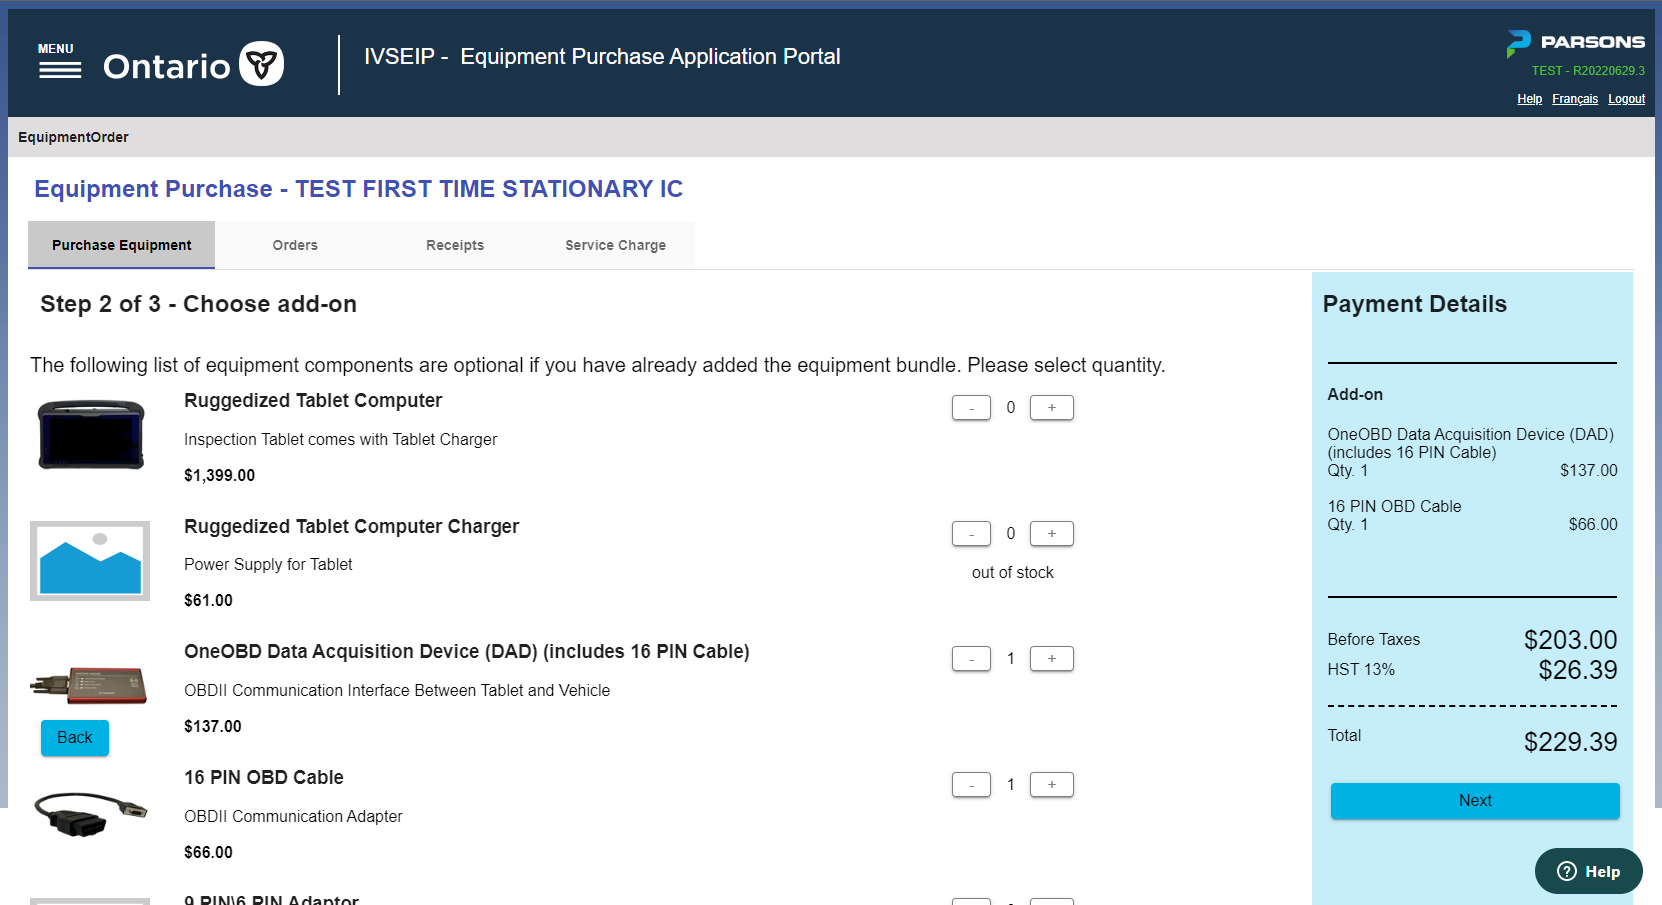
Task: Switch language to Français
Action: [x=1575, y=99]
